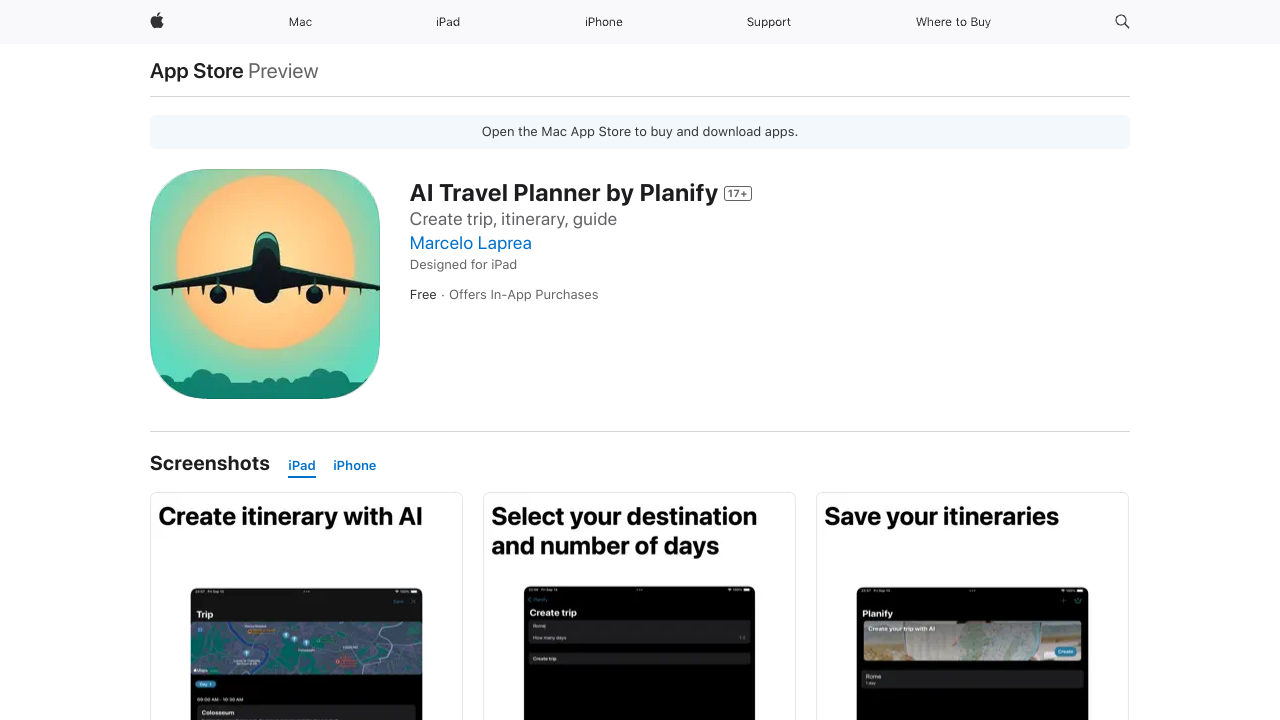Select iPhone in the top navigation bar

[604, 22]
